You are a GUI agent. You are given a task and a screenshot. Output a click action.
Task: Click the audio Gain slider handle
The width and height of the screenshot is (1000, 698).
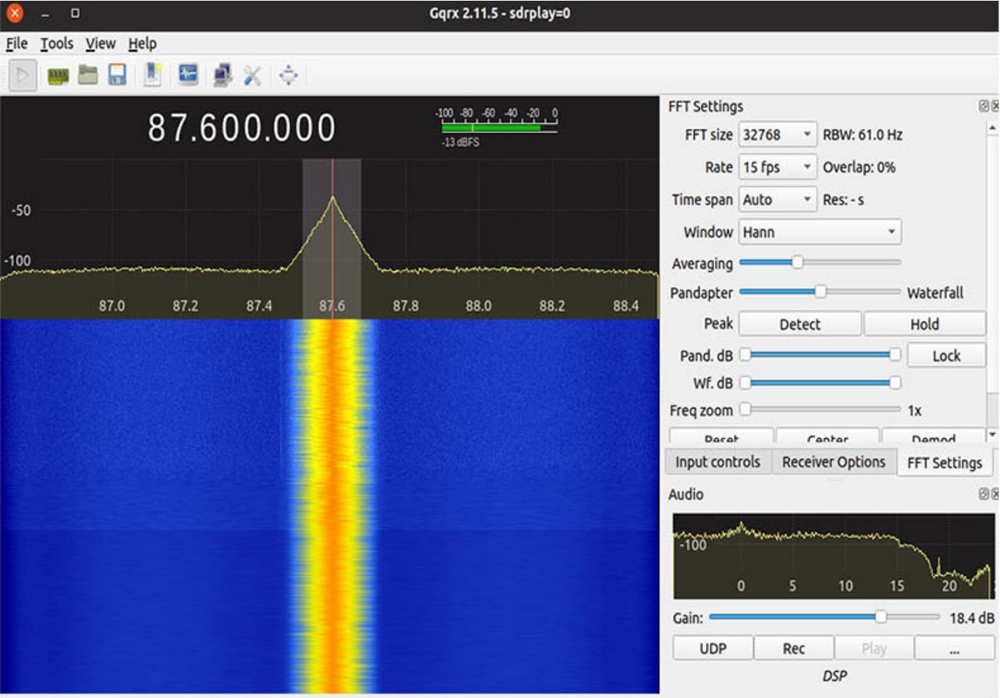click(880, 618)
